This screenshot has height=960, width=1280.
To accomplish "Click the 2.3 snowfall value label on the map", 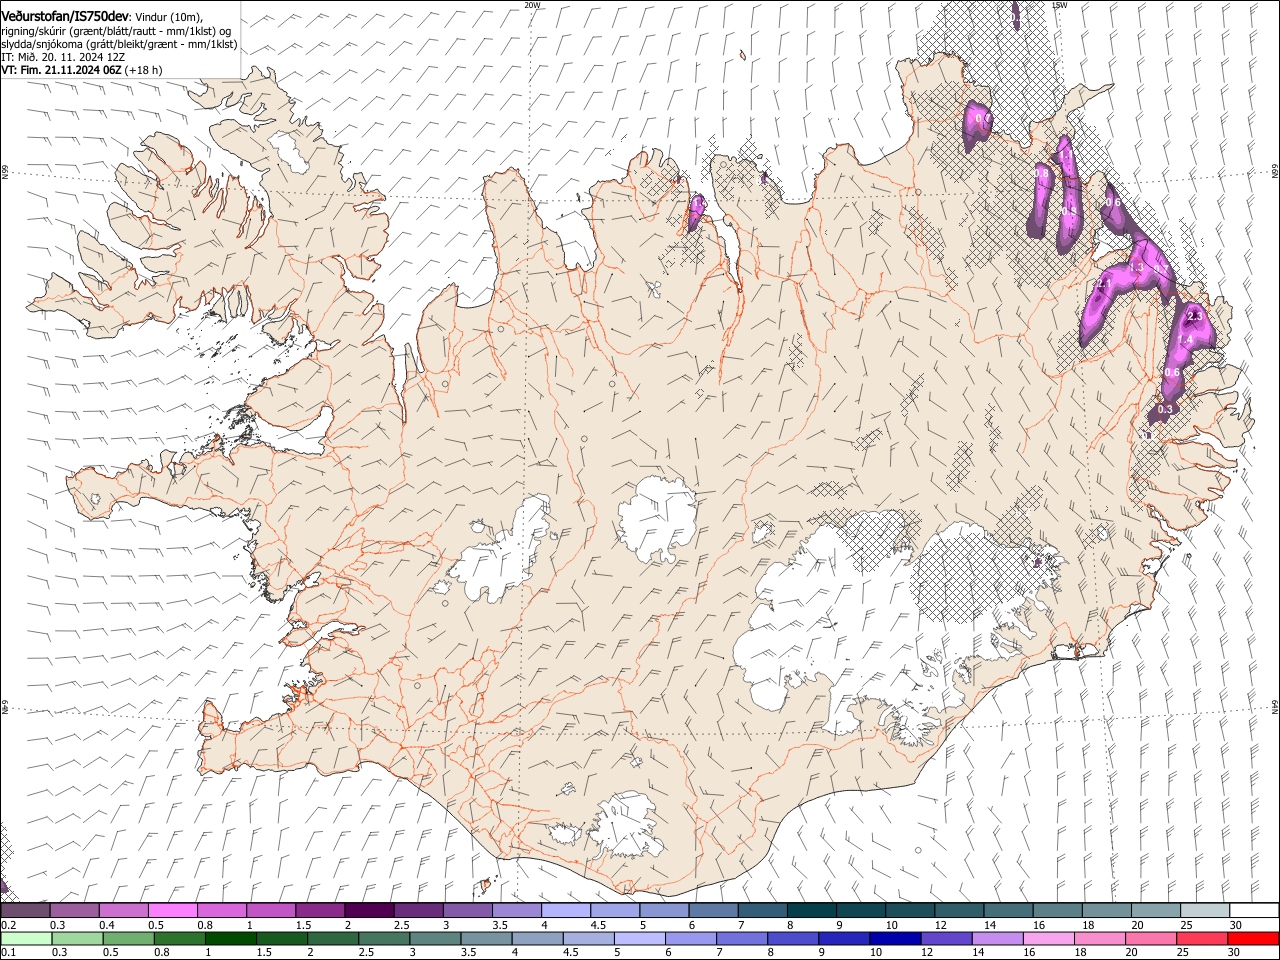I will [x=1193, y=317].
